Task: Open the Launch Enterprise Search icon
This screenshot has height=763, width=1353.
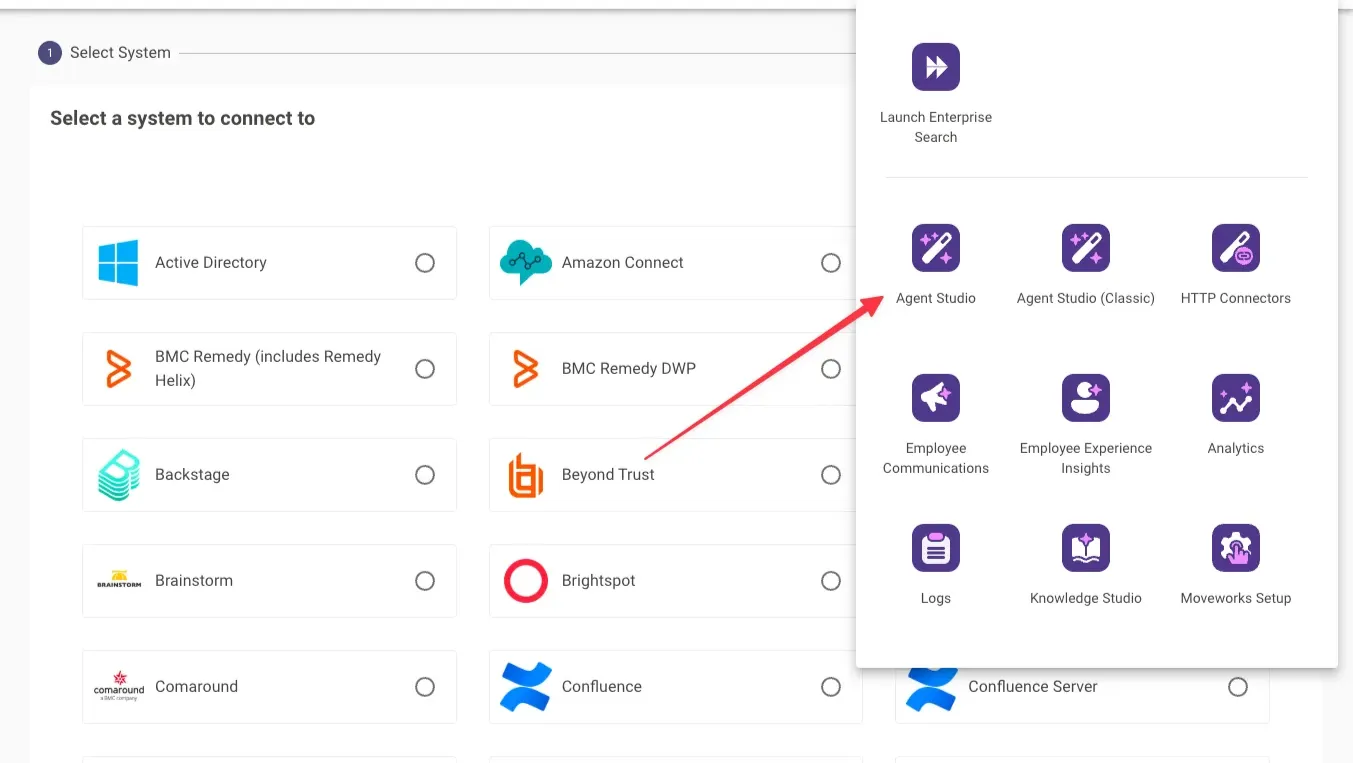Action: tap(936, 67)
